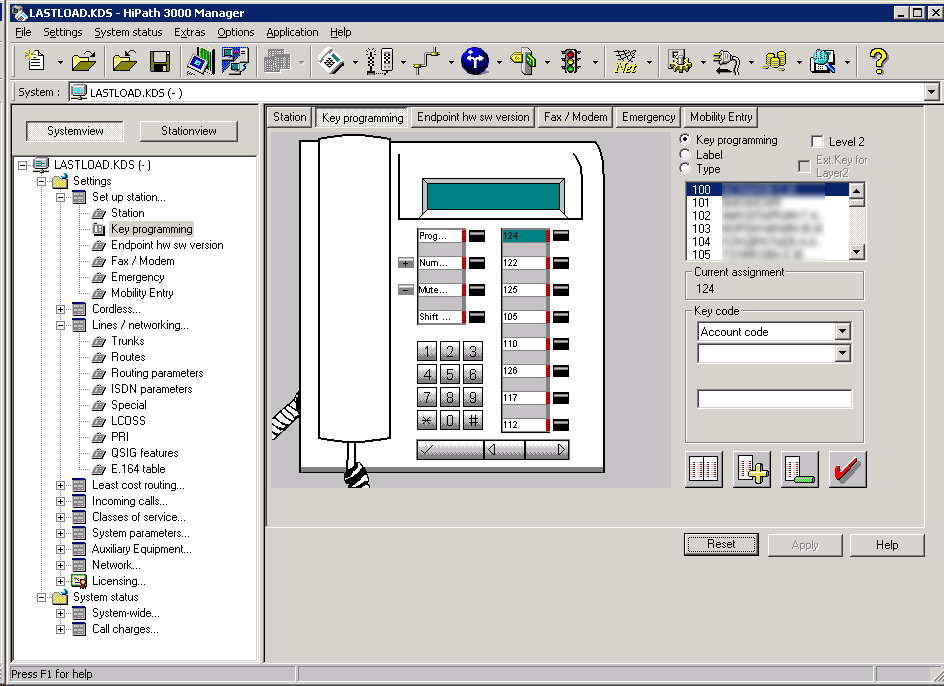Select phone key labeled 124
This screenshot has height=686, width=944.
point(524,236)
